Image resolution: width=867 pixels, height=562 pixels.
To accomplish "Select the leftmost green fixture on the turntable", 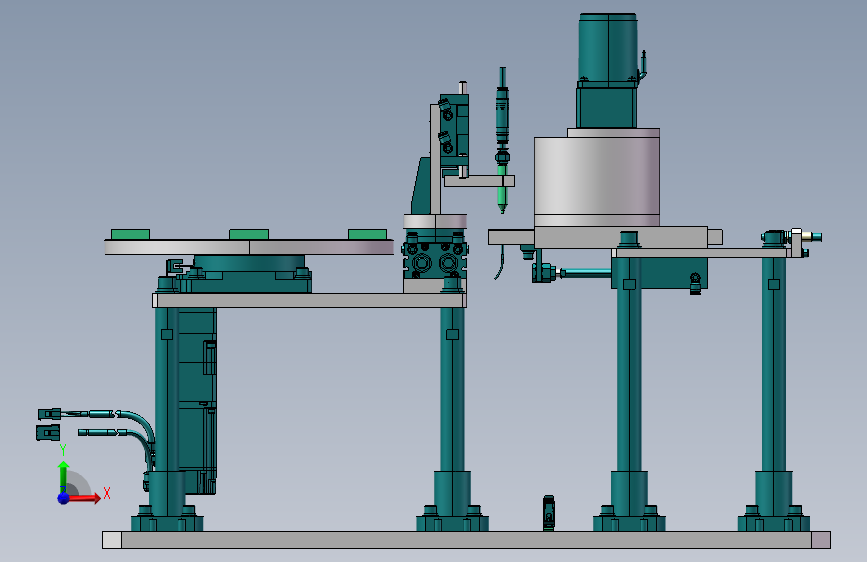I will tap(130, 234).
